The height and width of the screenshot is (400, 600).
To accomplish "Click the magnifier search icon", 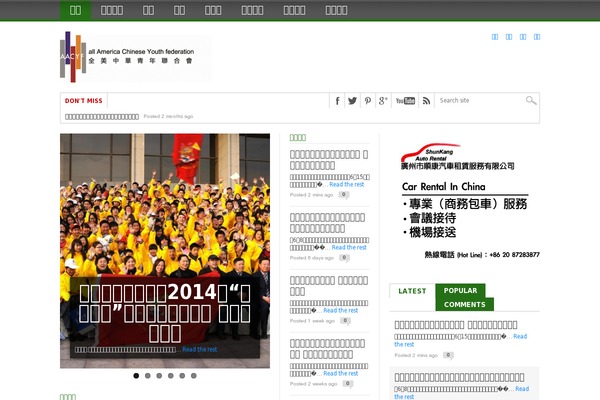I will (x=531, y=101).
